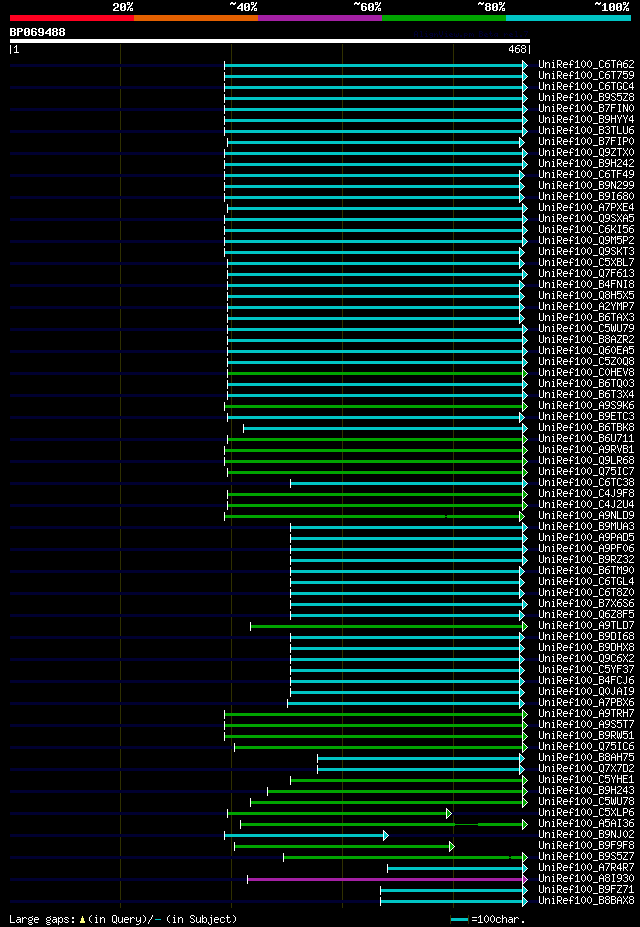The image size is (640, 927).
Task: Select the UniRef100_A9TLD7 label
Action: [586, 625]
